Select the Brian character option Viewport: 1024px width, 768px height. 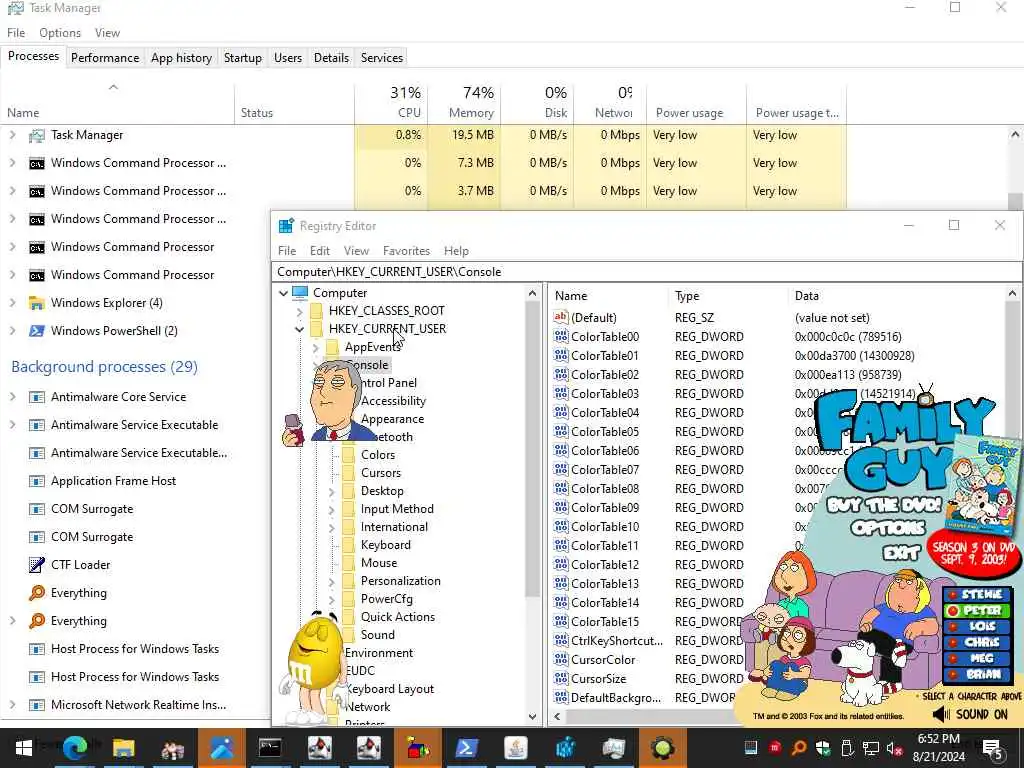tap(976, 674)
